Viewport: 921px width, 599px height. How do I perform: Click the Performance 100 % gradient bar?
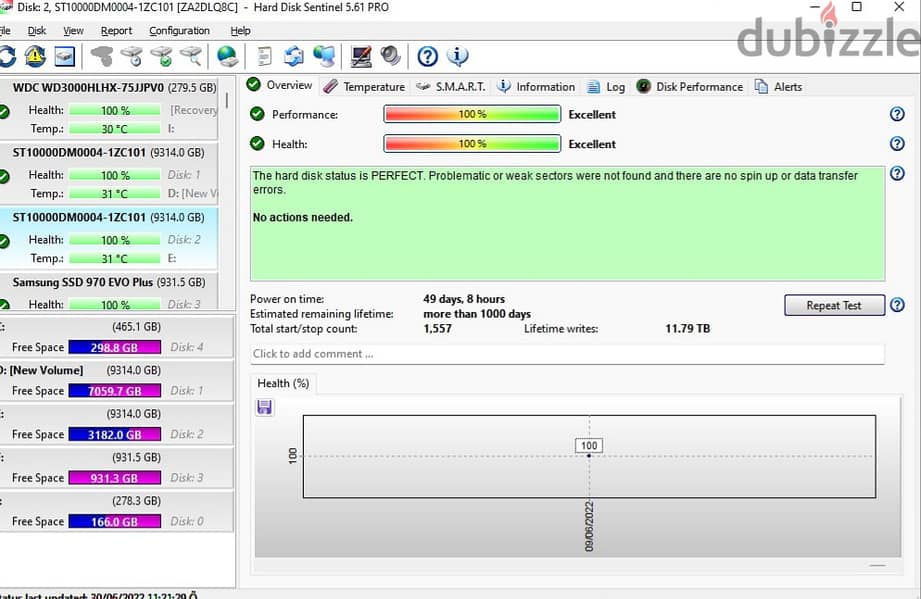coord(472,114)
